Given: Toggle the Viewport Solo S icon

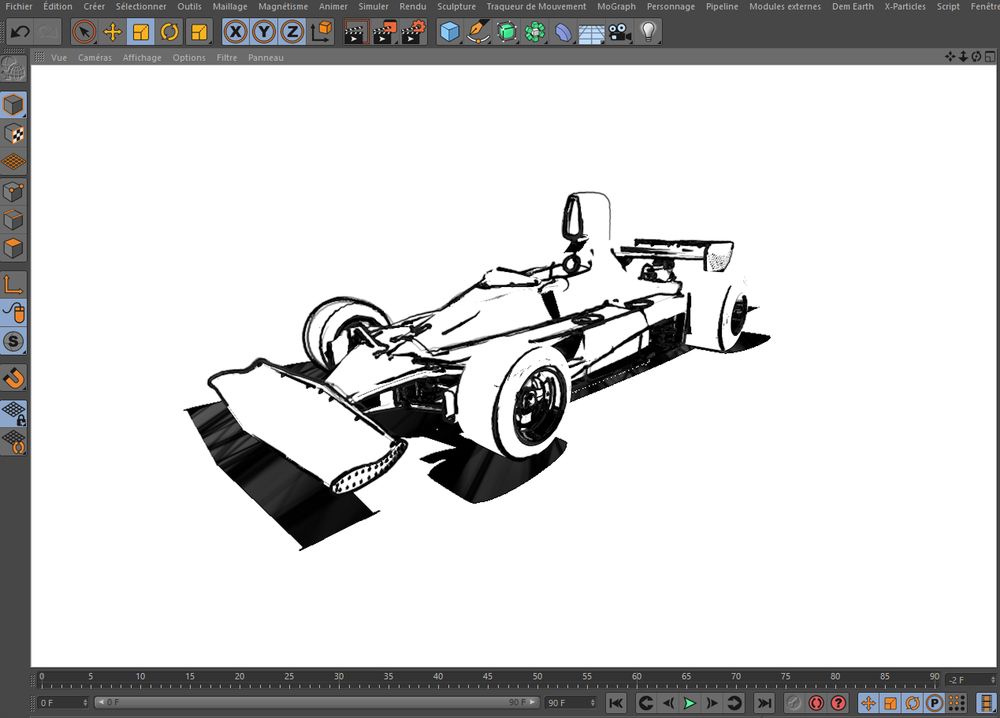Looking at the screenshot, I should pos(13,342).
